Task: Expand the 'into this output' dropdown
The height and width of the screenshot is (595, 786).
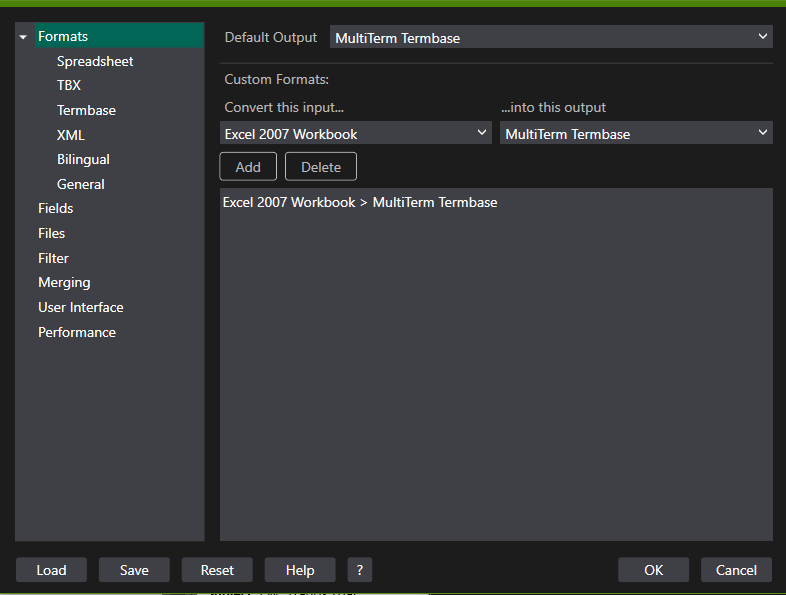Action: point(635,133)
